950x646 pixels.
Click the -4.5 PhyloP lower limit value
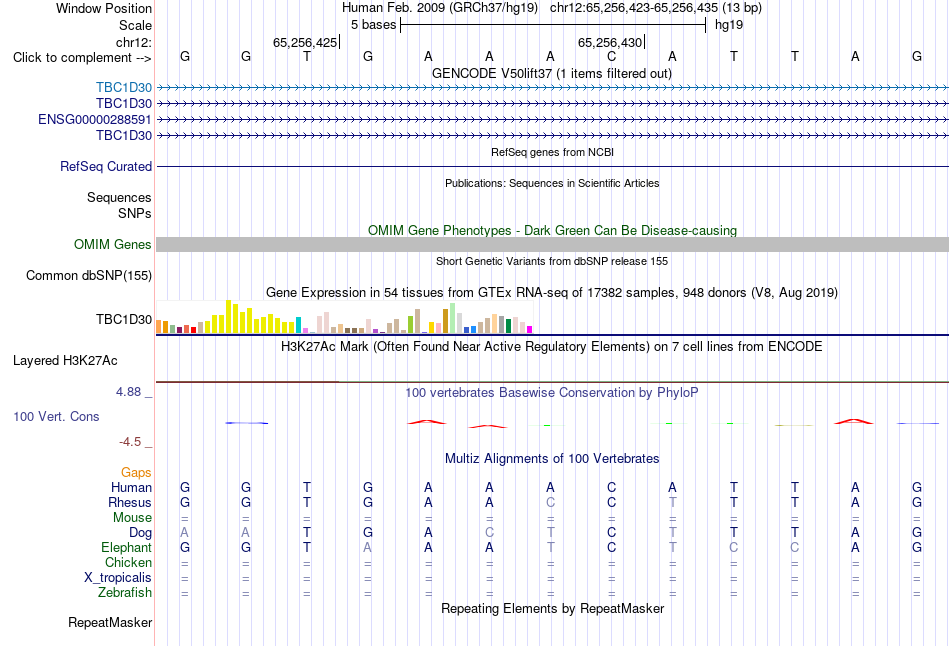tap(130, 442)
